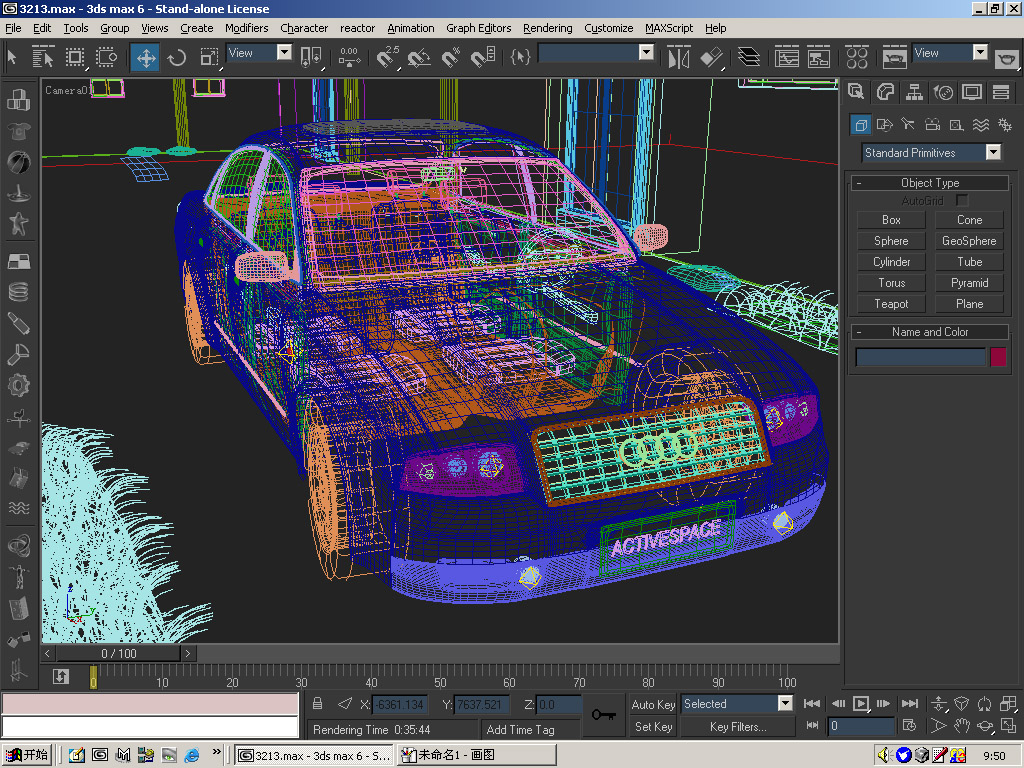The width and height of the screenshot is (1024, 768).
Task: Open the Material Editor
Action: (x=857, y=57)
